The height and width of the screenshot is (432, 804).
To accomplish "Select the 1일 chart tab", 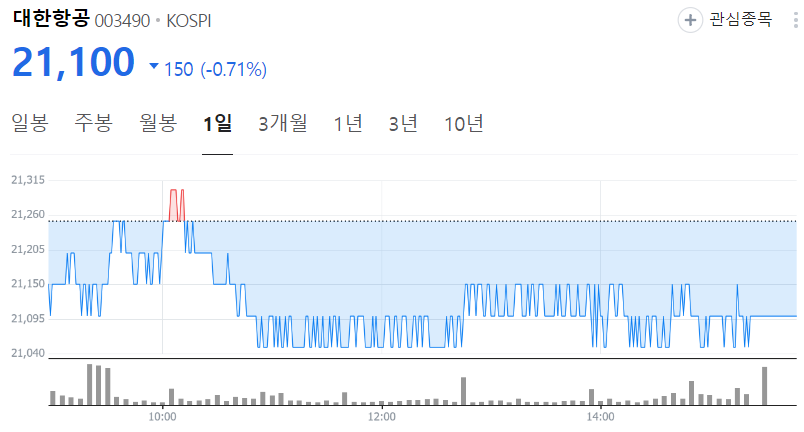I will coord(217,124).
